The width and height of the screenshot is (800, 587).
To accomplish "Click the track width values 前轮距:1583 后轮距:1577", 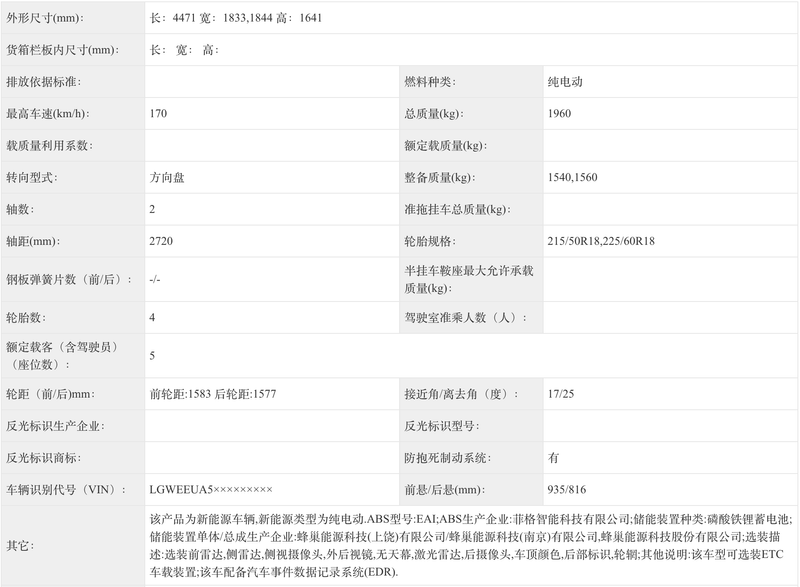I will [212, 394].
